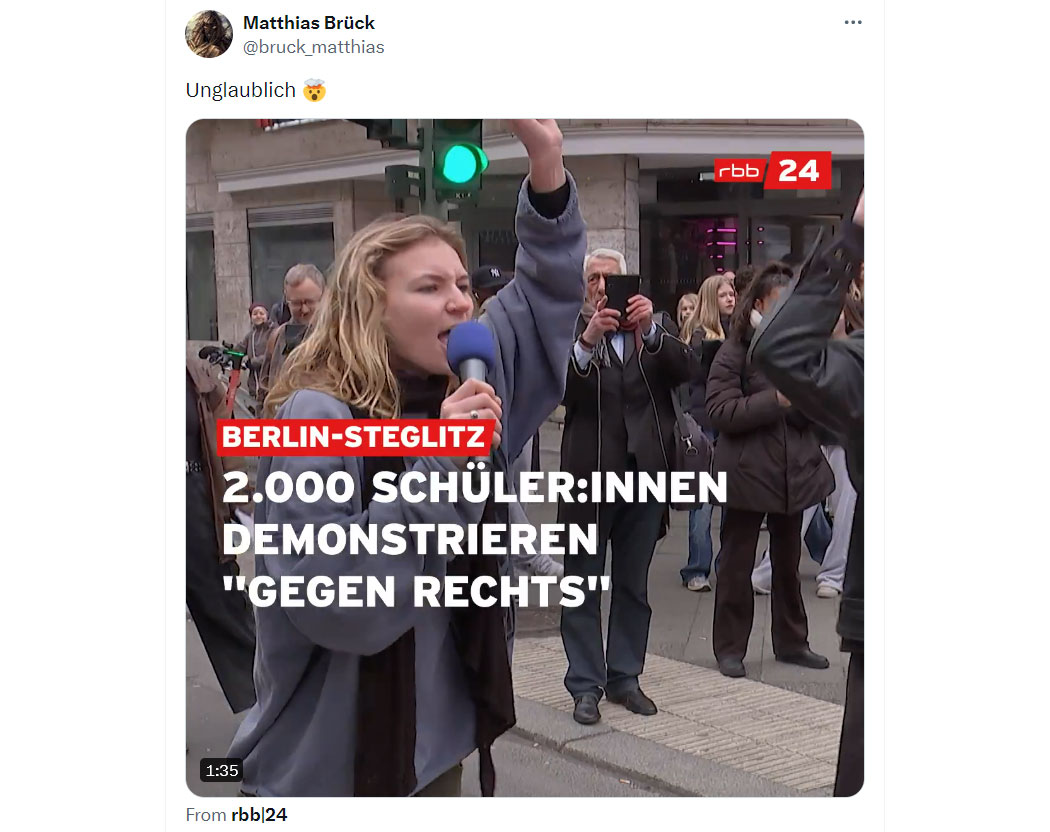Open the three-dot more options menu

[852, 23]
